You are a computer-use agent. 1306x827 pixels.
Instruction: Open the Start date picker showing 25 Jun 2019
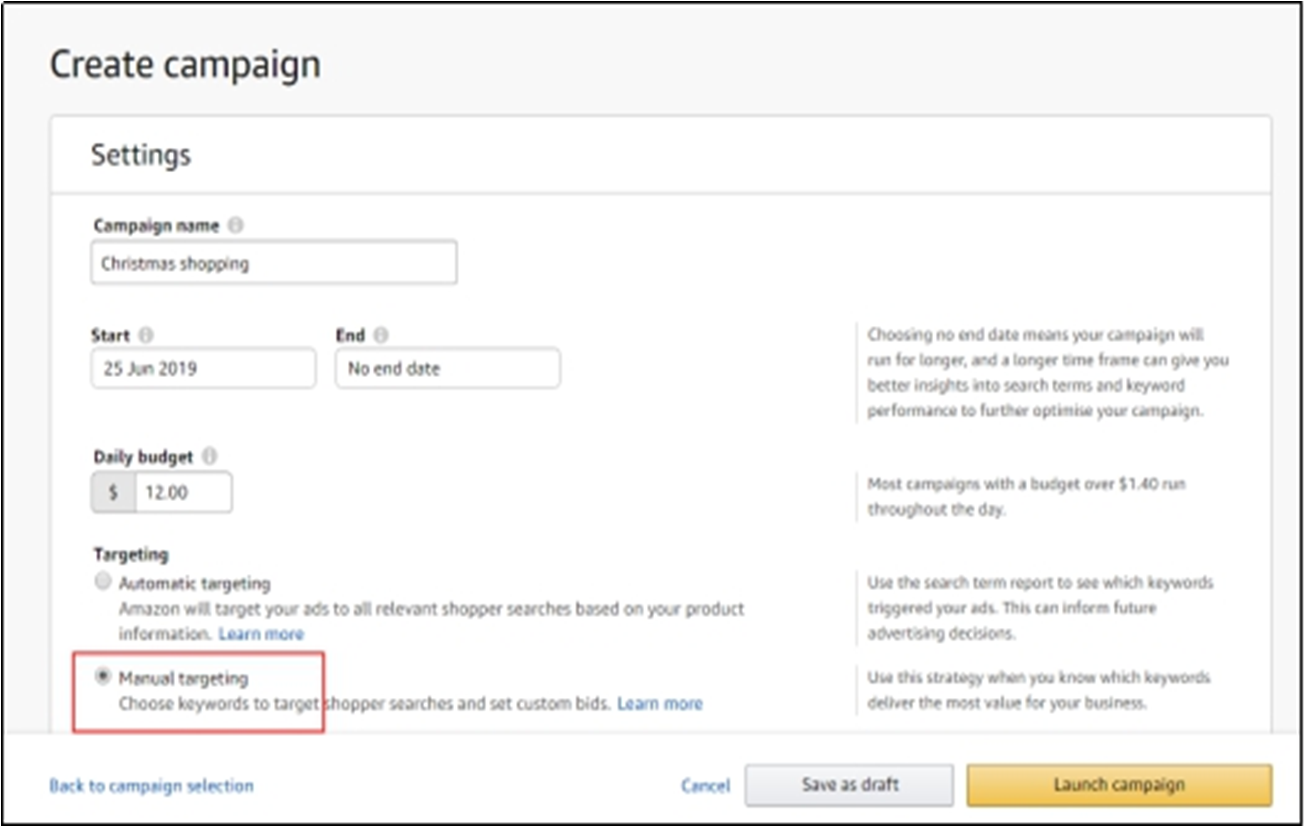click(203, 369)
